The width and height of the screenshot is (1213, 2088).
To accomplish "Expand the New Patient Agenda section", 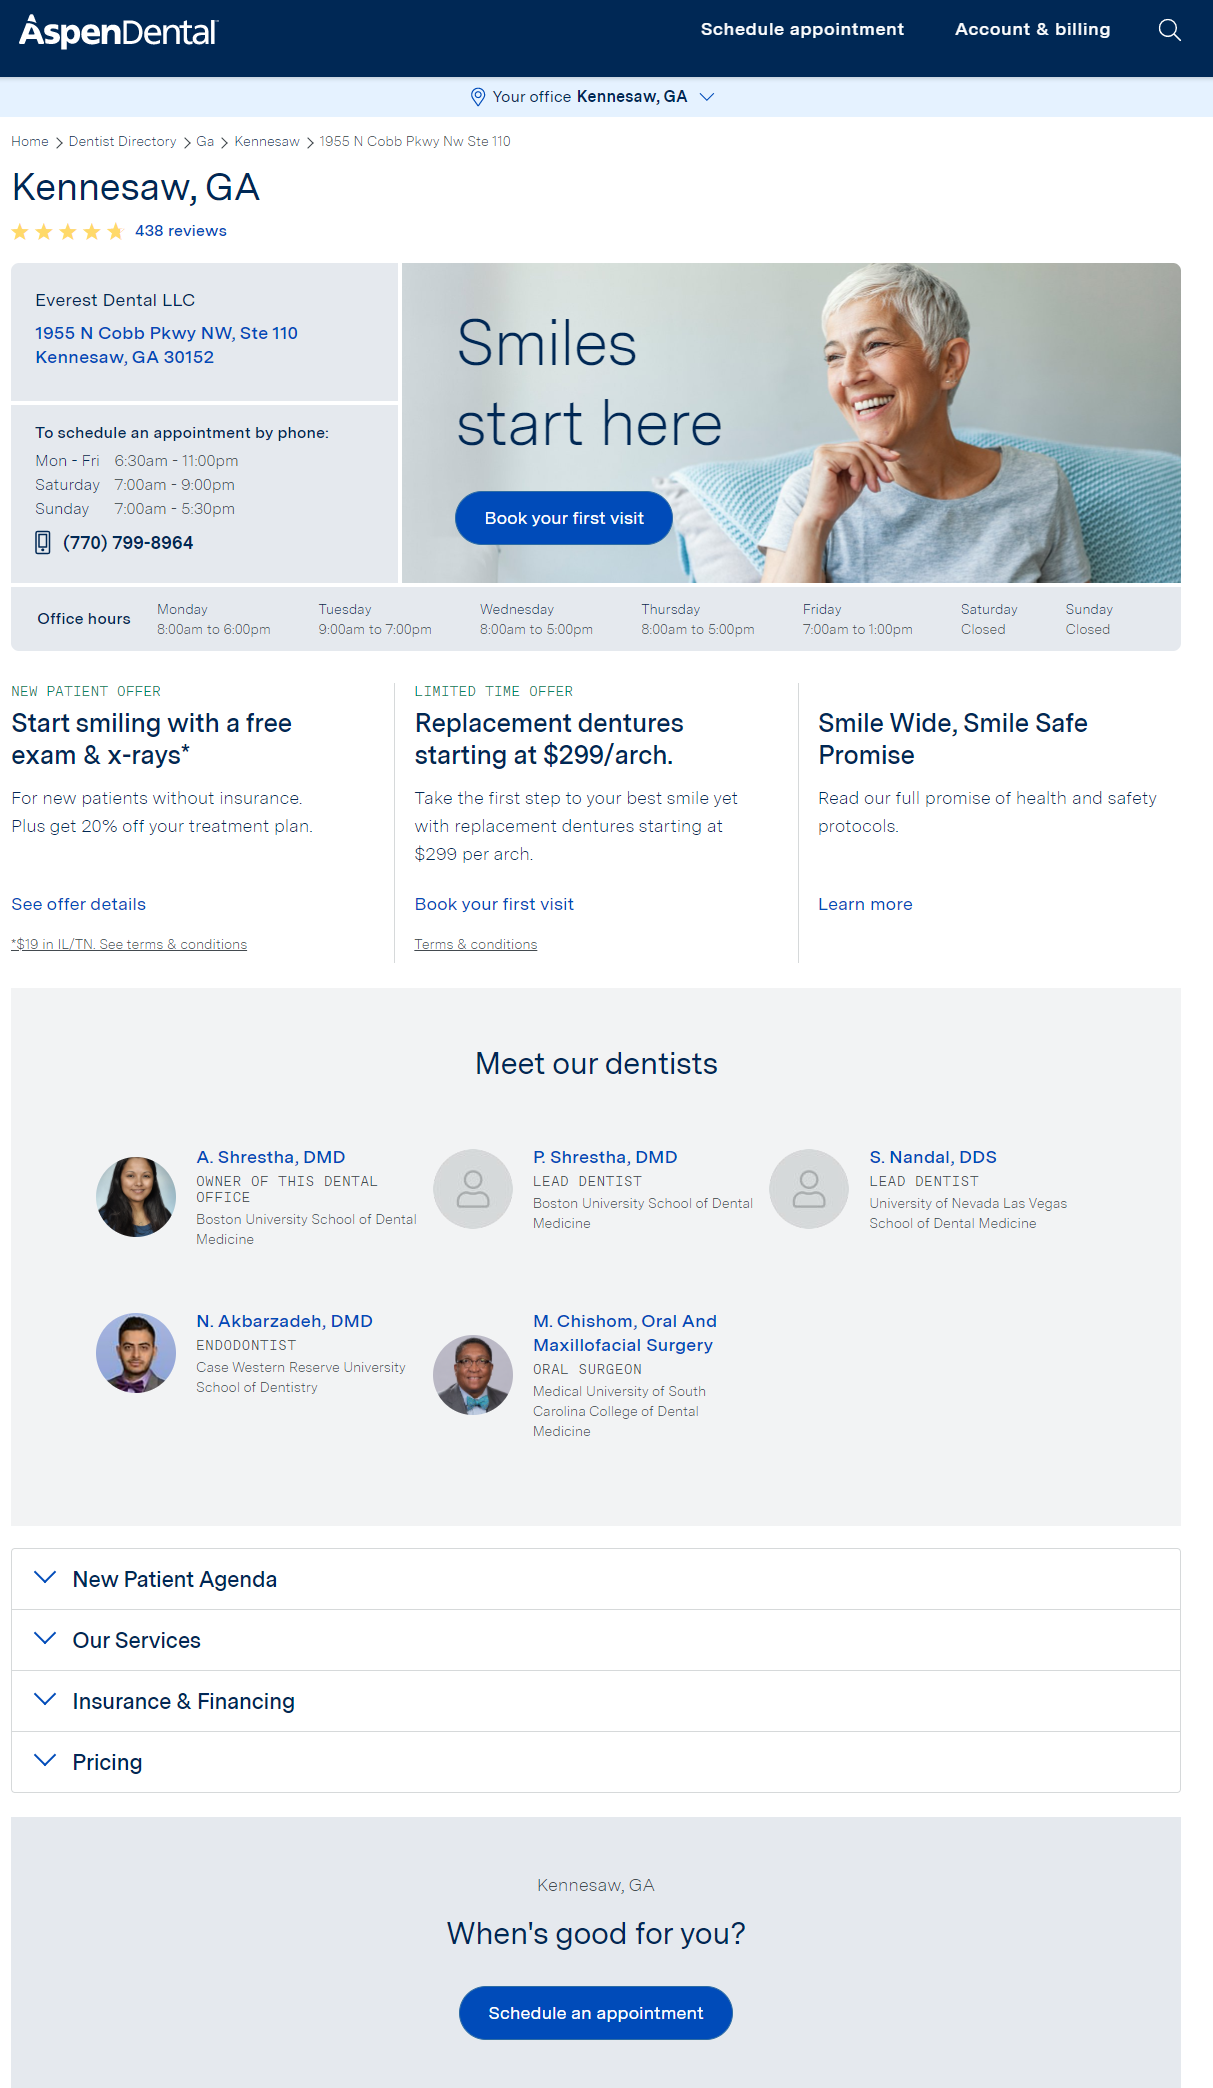I will (x=596, y=1579).
